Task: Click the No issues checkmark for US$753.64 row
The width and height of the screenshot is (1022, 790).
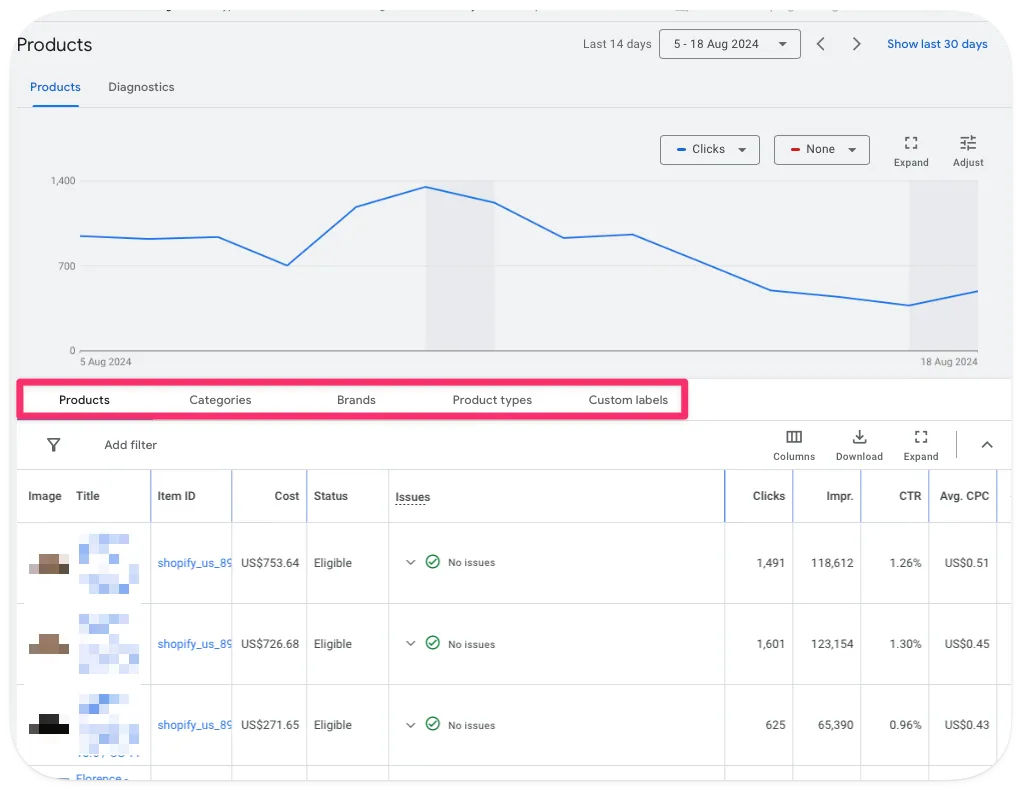Action: pyautogui.click(x=432, y=562)
